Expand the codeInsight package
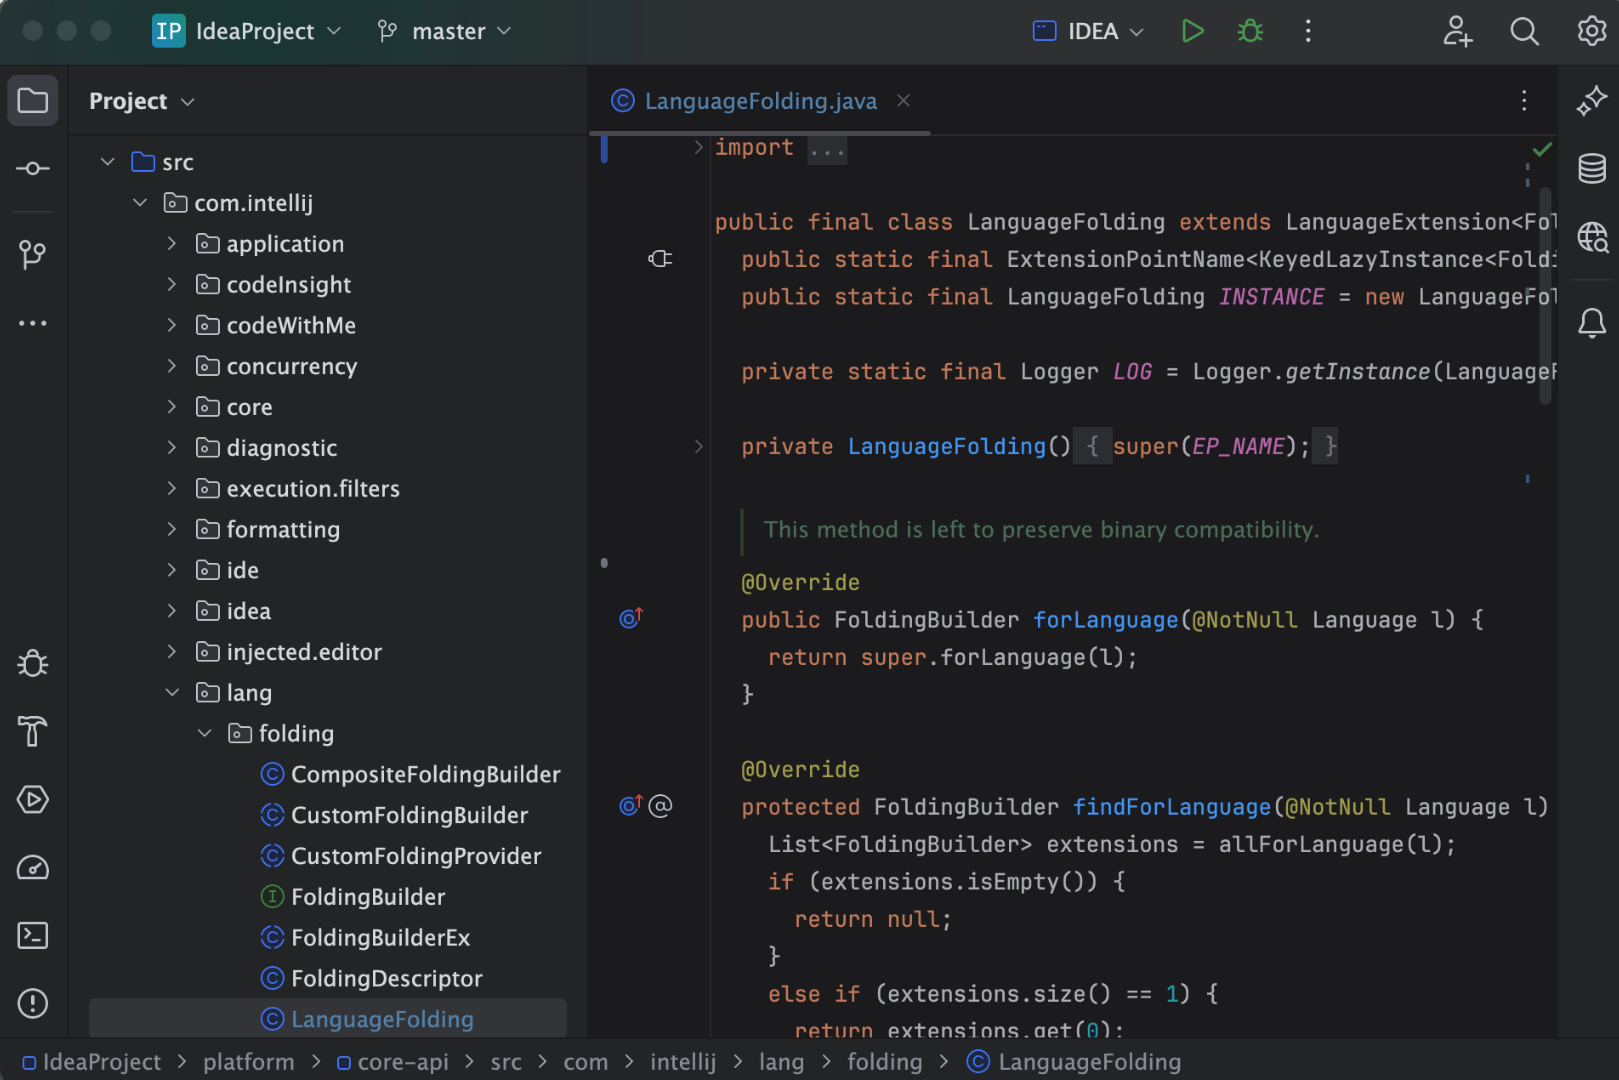 pyautogui.click(x=172, y=285)
